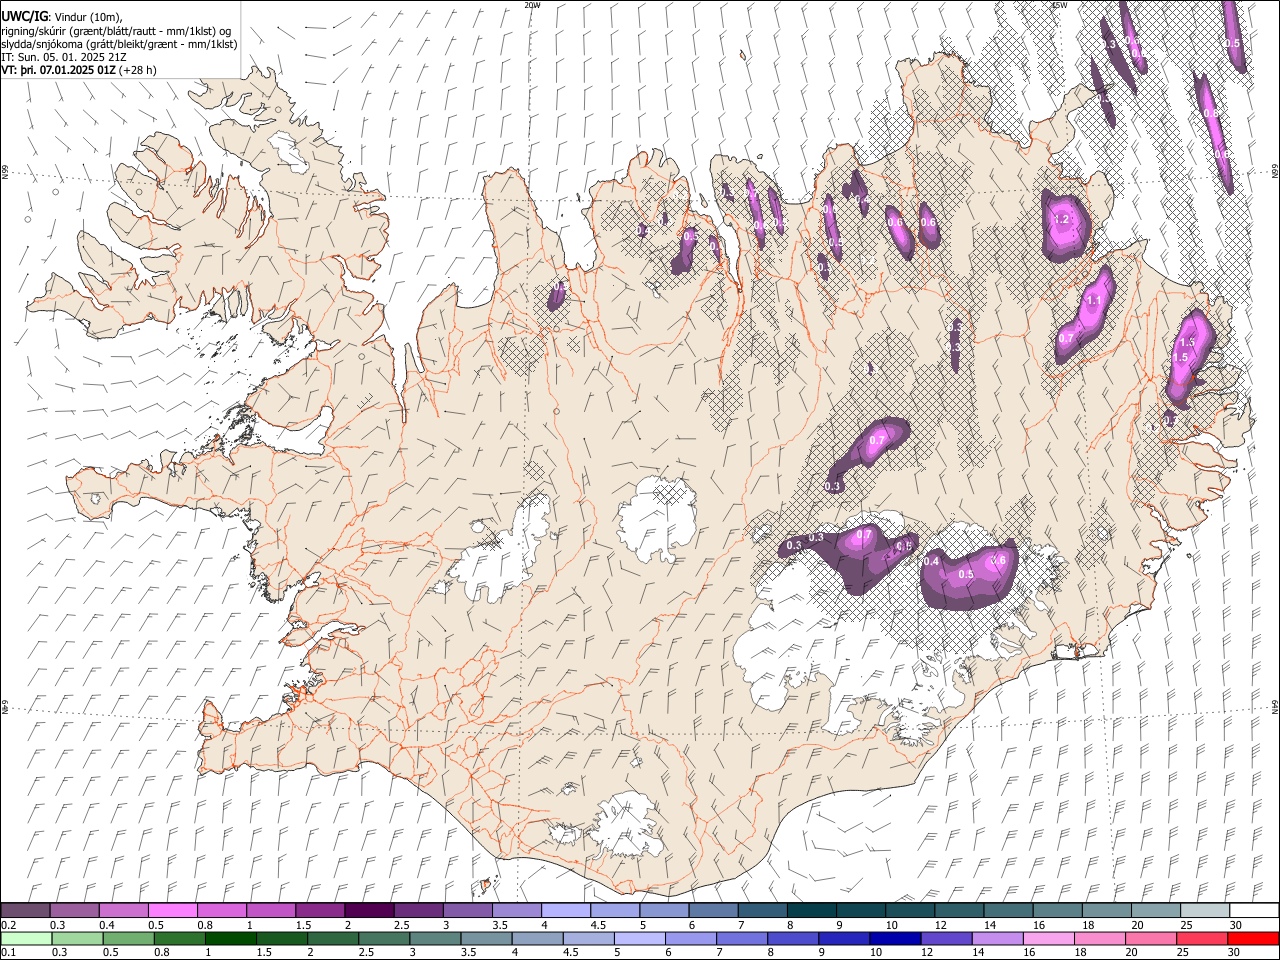This screenshot has height=960, width=1280.
Task: Click the 64N latitude label on right edge
Action: coord(1275,706)
